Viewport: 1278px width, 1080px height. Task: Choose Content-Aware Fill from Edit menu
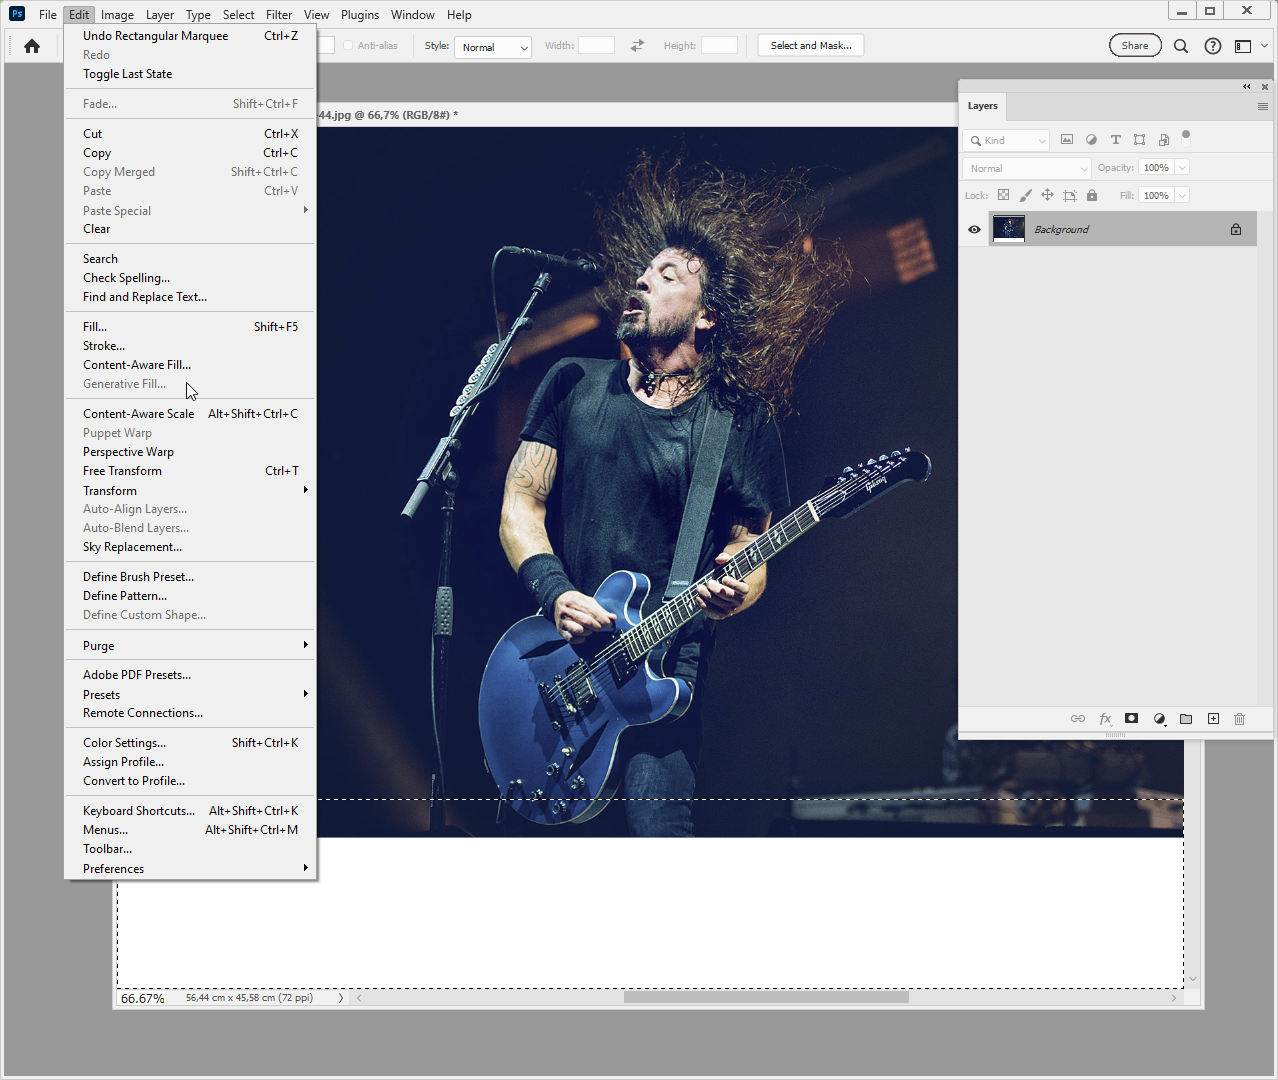[190, 365]
